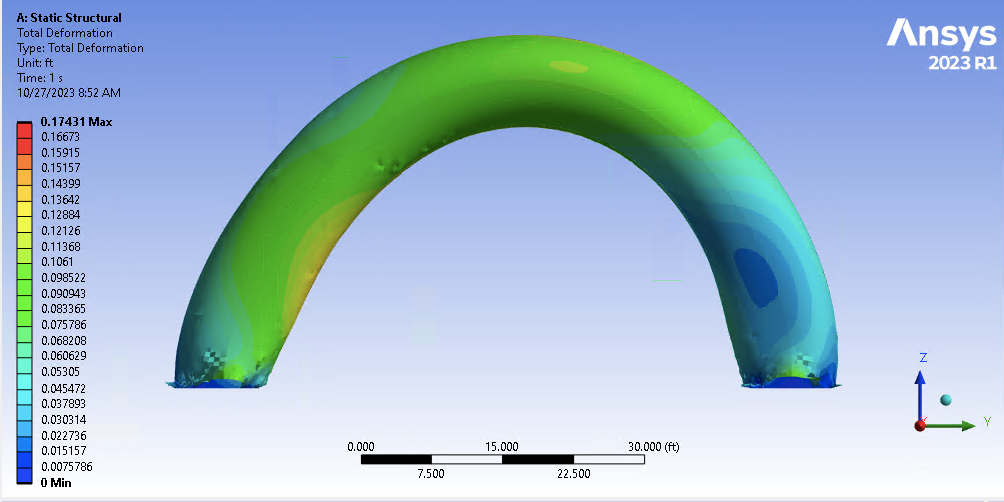Click the dark blue minimum deformation region on arch
The width and height of the screenshot is (1004, 502).
pos(756,277)
